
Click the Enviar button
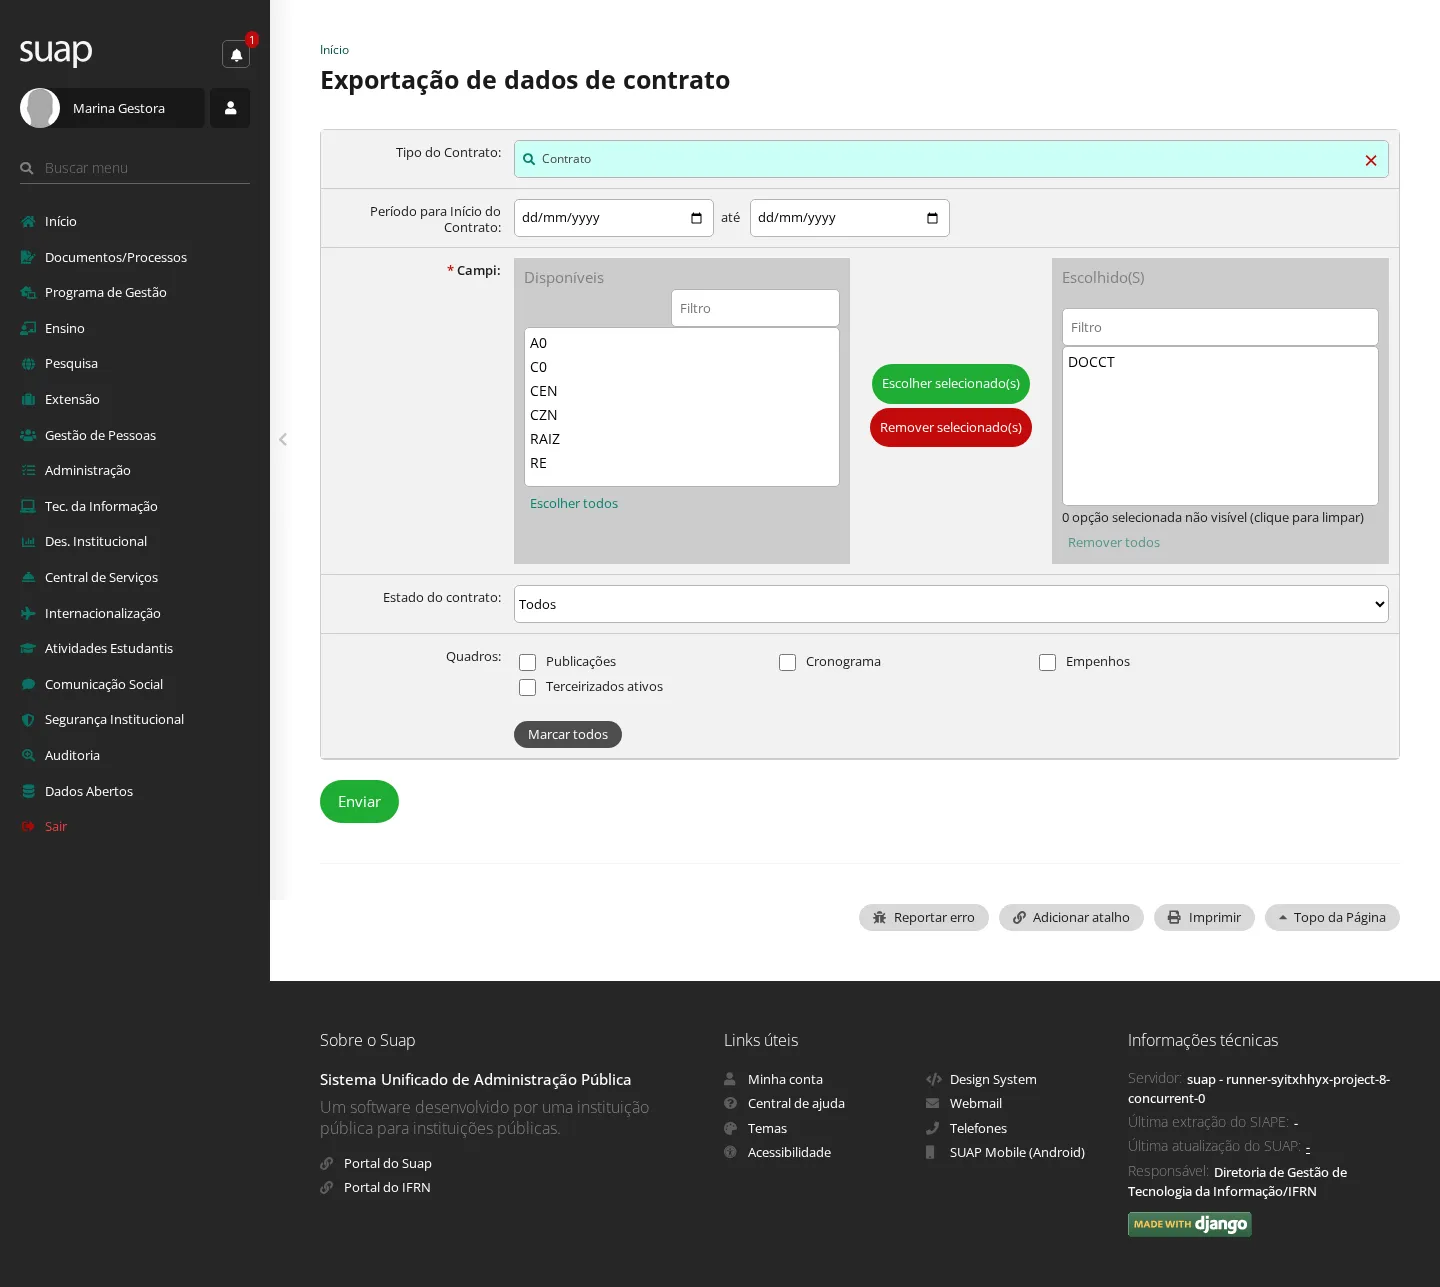tap(359, 802)
